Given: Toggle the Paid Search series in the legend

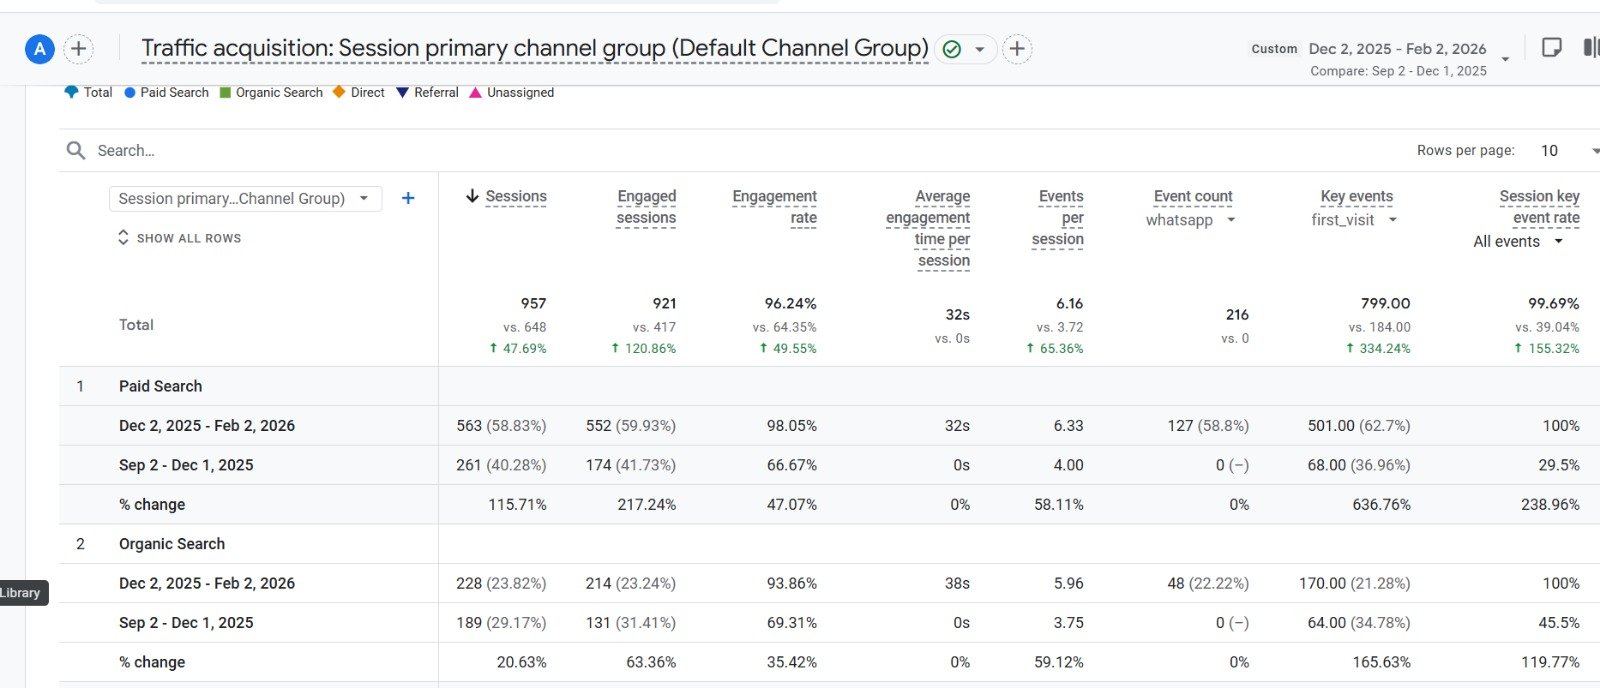Looking at the screenshot, I should [x=167, y=92].
